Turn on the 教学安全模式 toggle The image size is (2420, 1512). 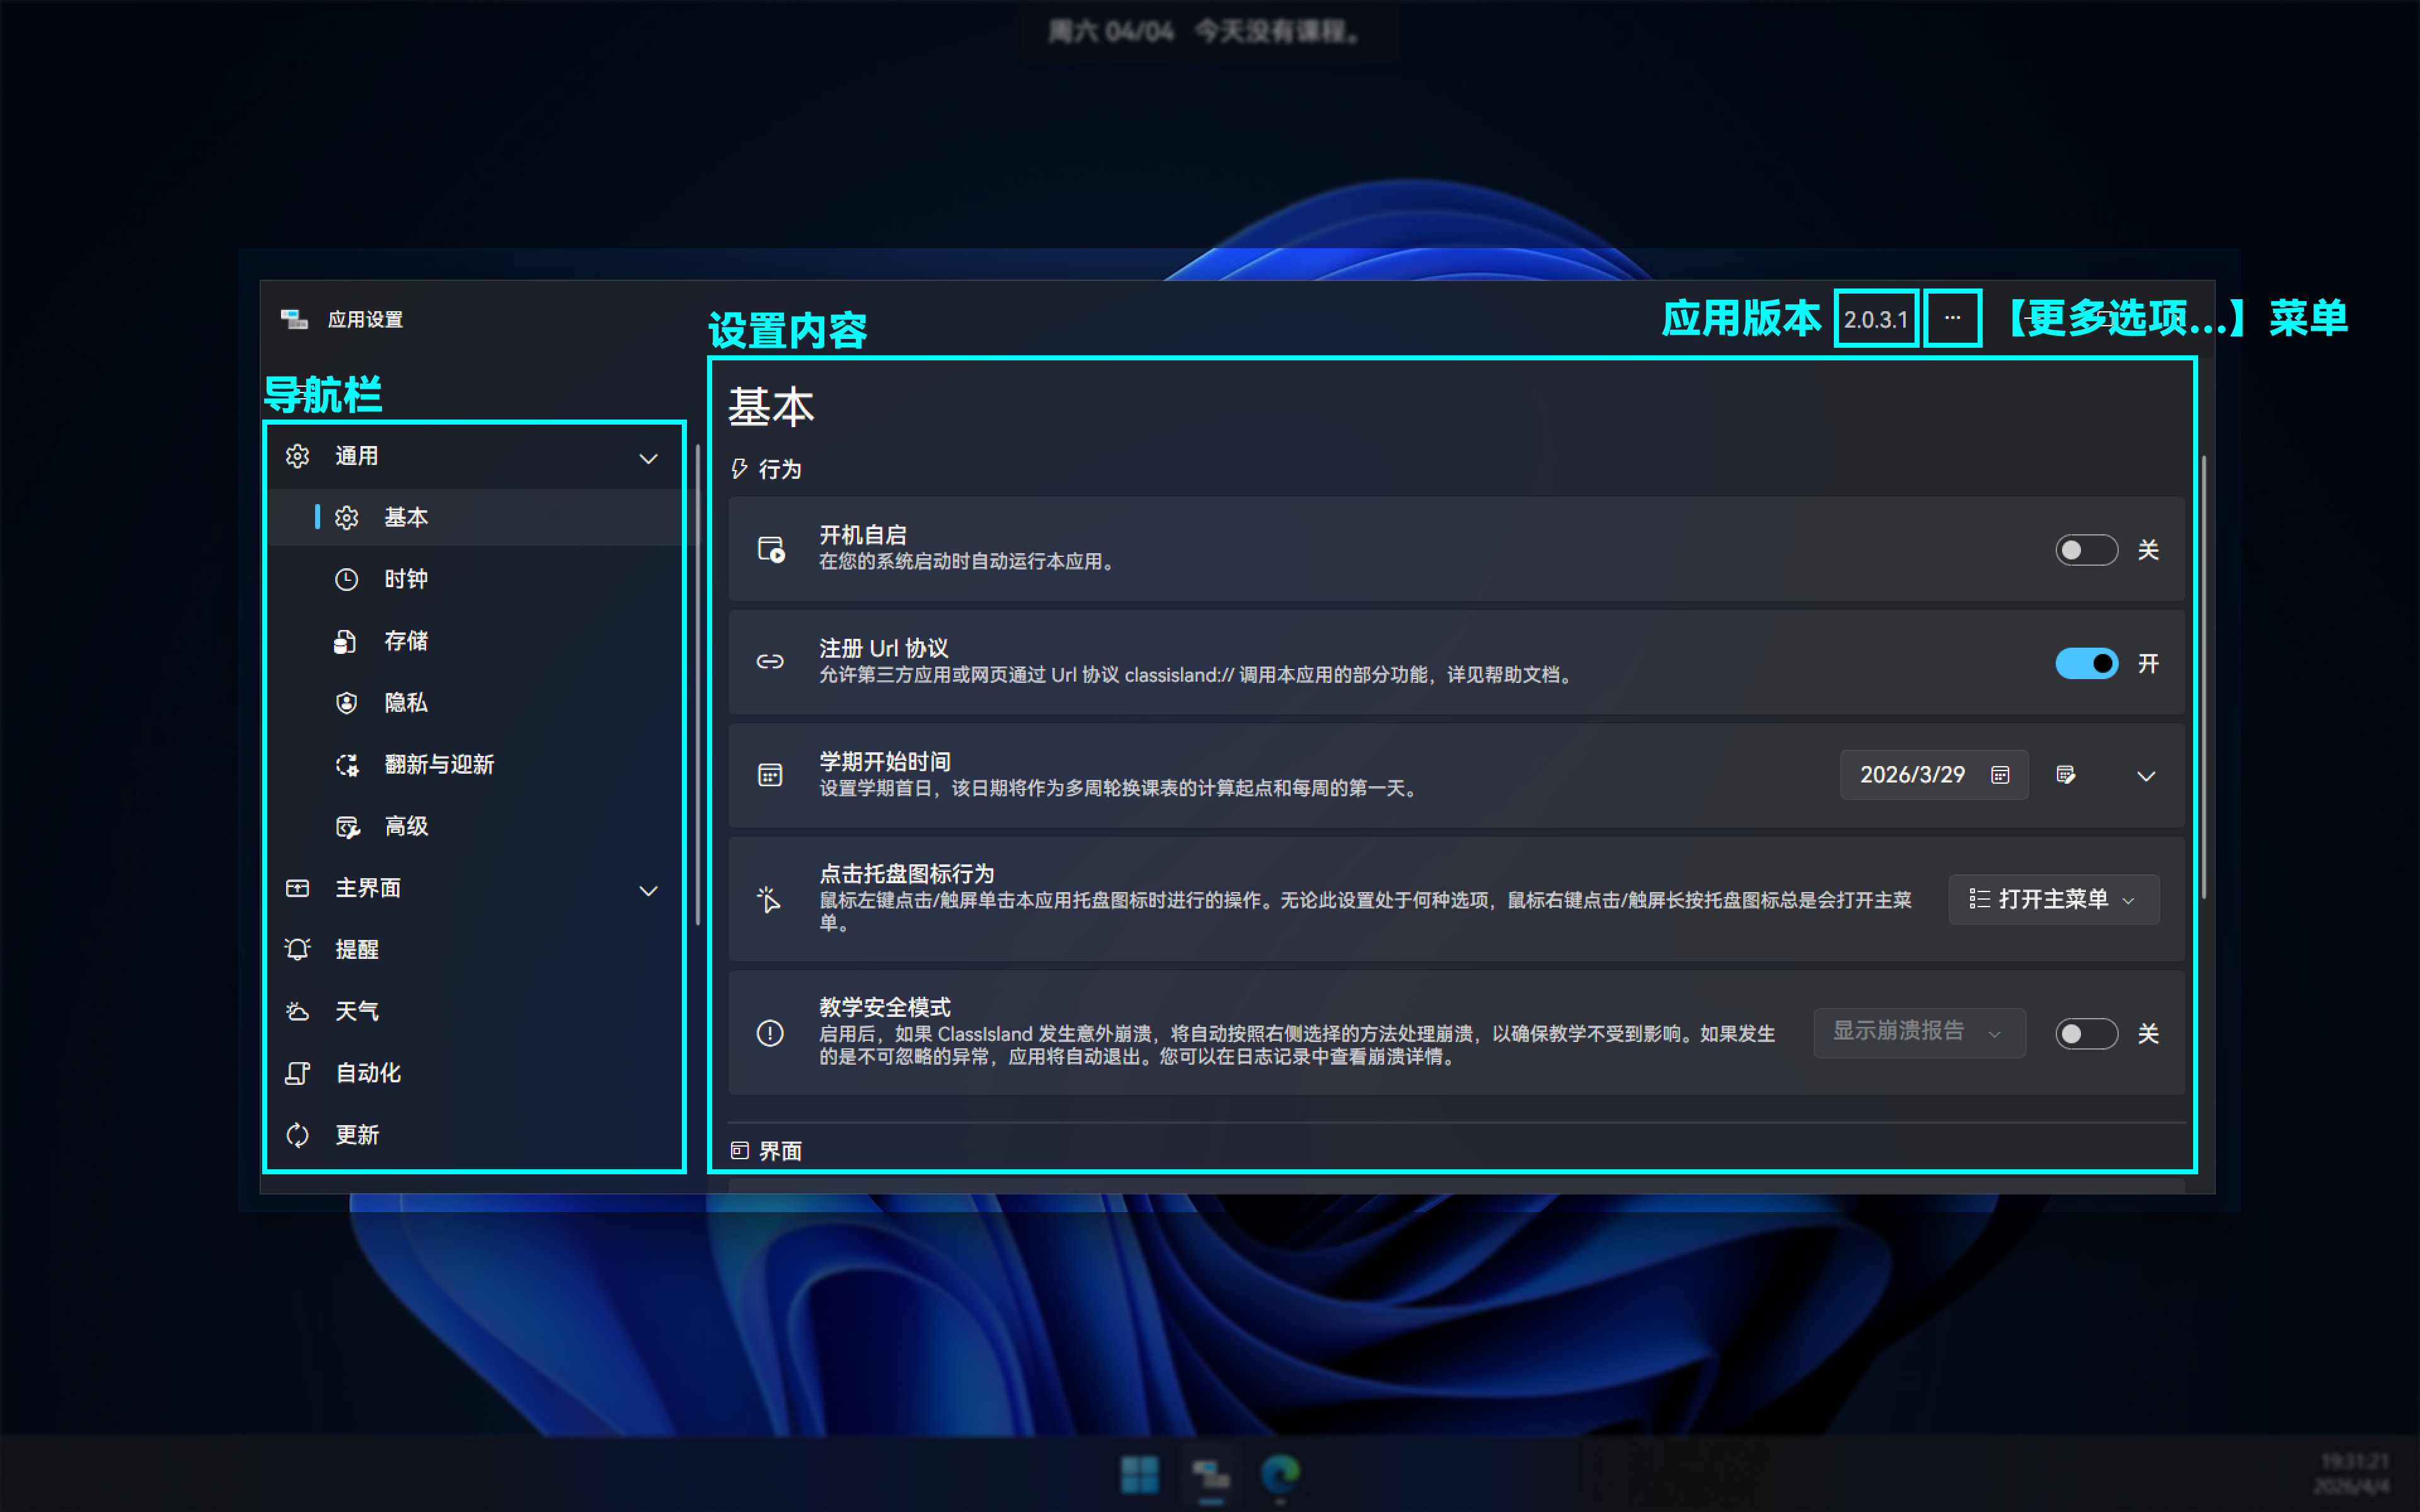[2086, 1033]
